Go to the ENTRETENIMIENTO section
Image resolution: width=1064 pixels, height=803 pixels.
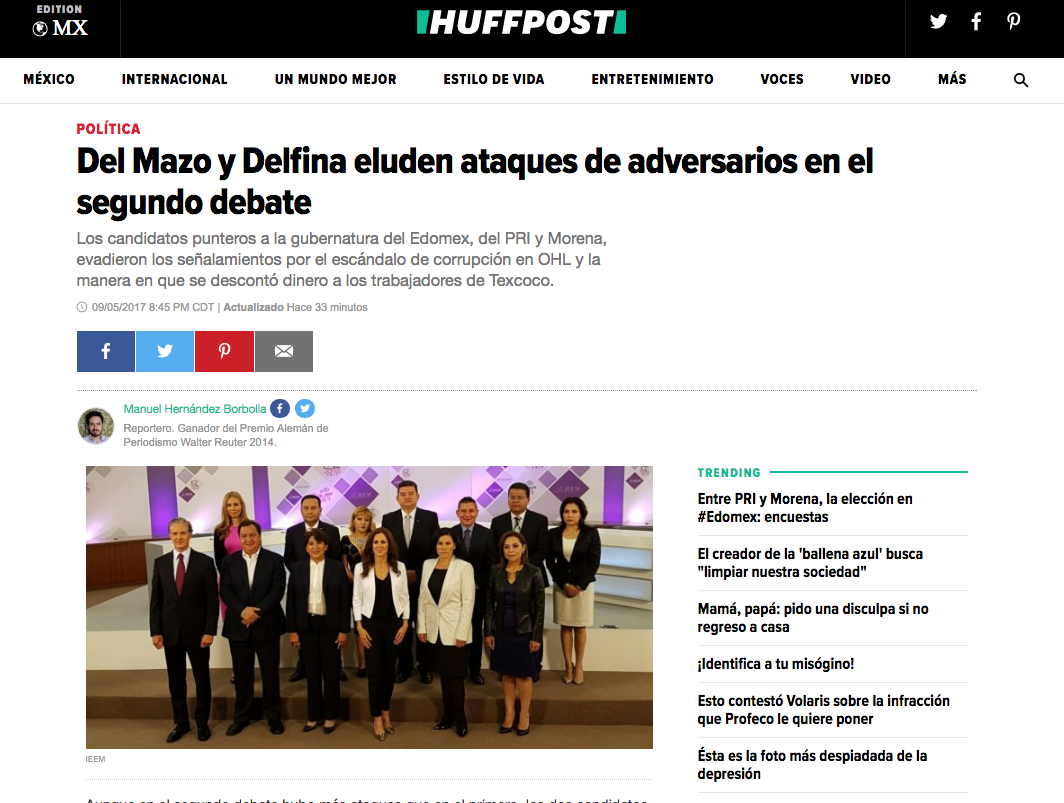point(652,79)
